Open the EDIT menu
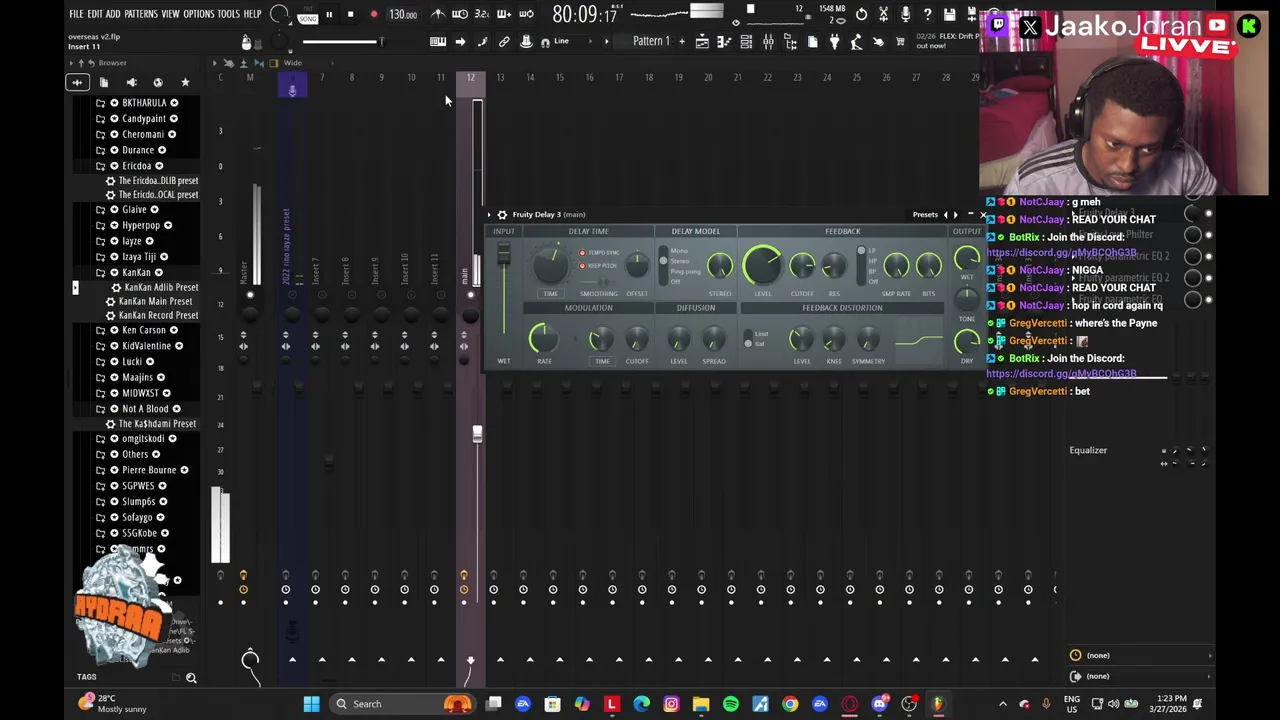The height and width of the screenshot is (720, 1280). click(95, 14)
